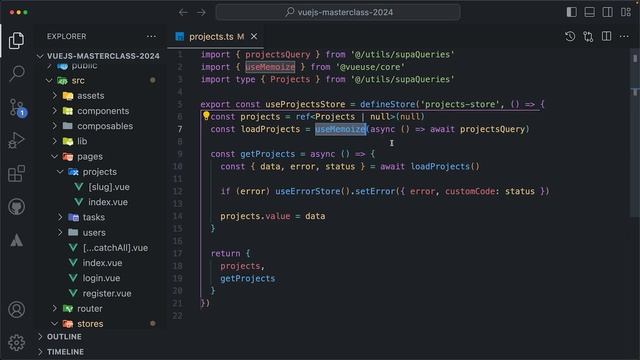Click the lightbulb code action icon
This screenshot has width=640, height=360.
[x=206, y=116]
